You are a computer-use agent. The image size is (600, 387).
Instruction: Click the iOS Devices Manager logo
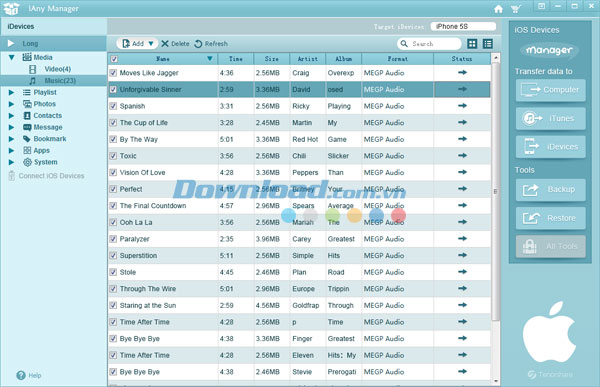[x=549, y=51]
